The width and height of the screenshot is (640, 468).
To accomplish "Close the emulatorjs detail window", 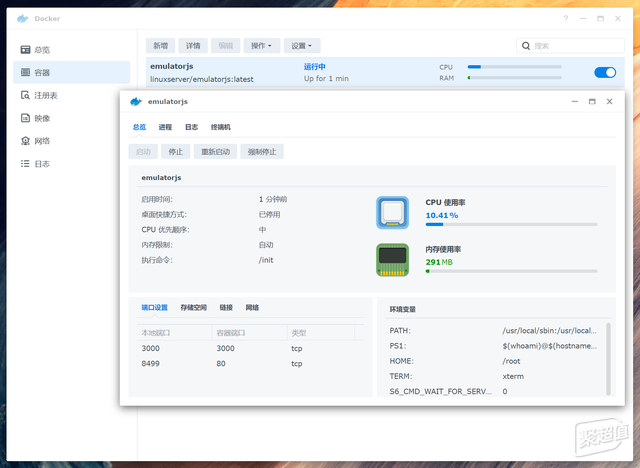I will pos(609,102).
